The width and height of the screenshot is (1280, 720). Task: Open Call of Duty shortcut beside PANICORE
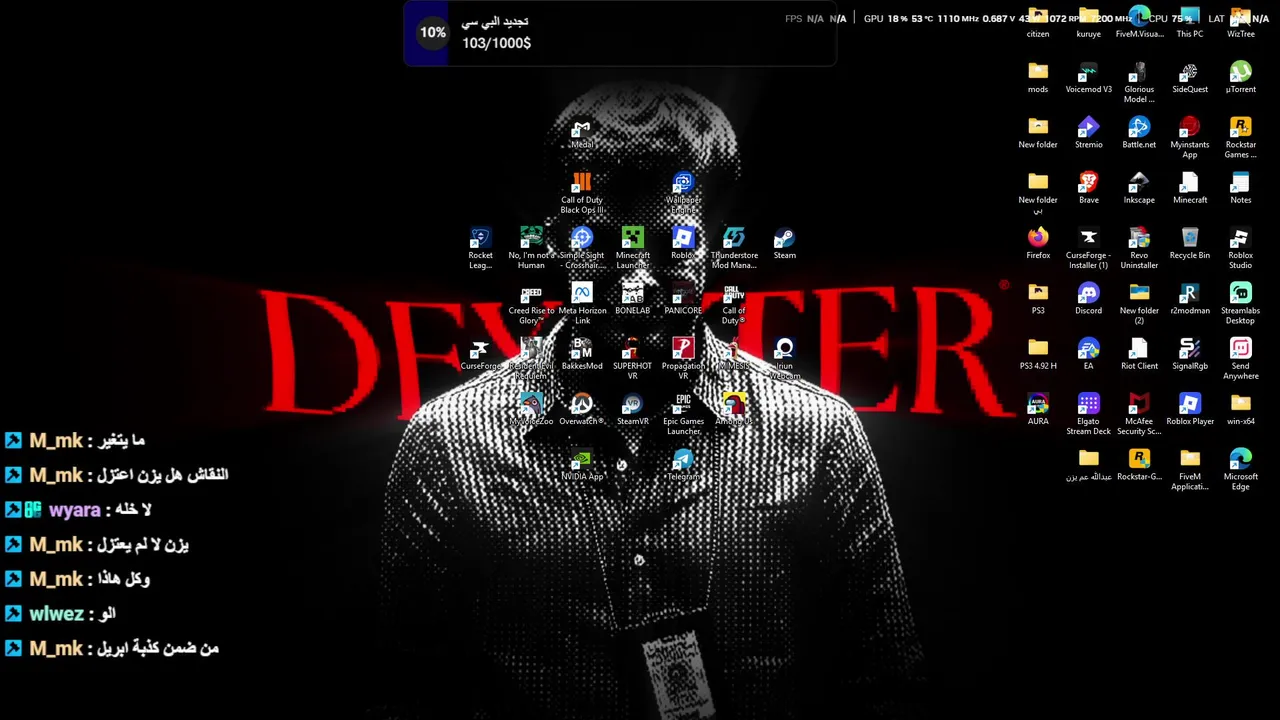(x=734, y=304)
